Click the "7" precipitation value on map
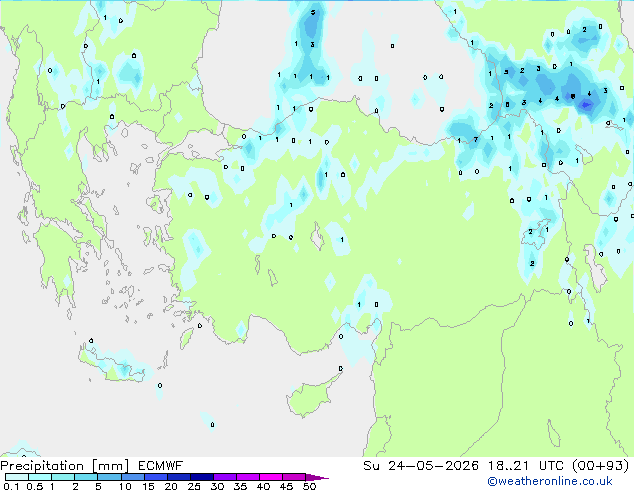Screen dimensions: 634x490 click(476, 139)
